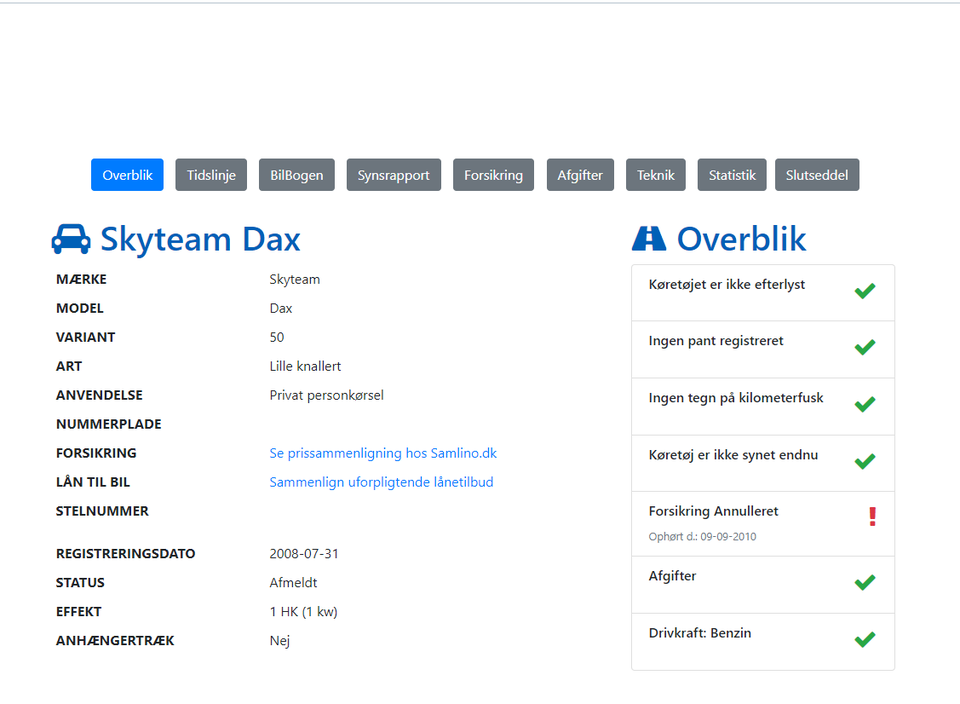960x704 pixels.
Task: Click the MODEL label
Action: pos(80,308)
